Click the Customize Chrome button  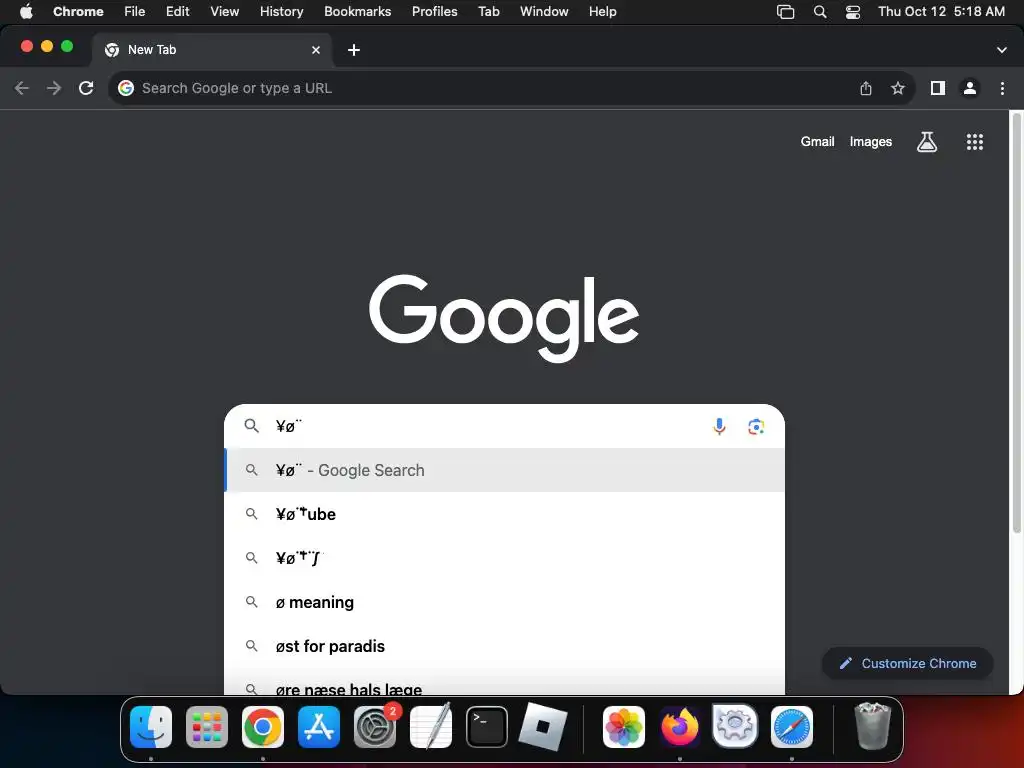click(x=908, y=664)
